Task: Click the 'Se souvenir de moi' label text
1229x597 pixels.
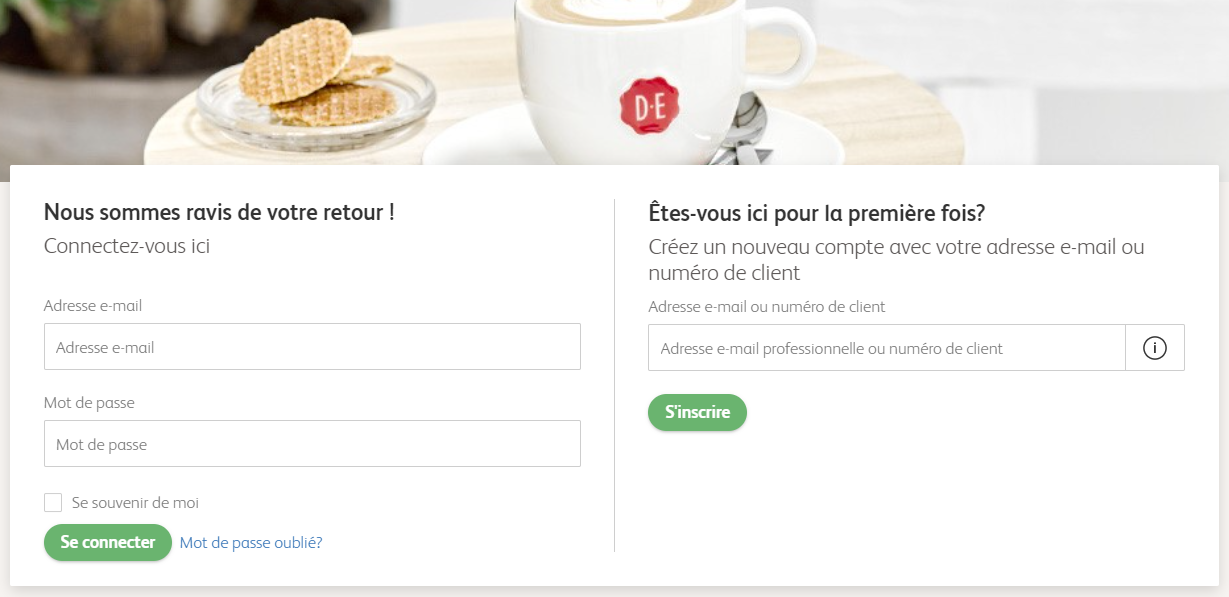Action: click(135, 503)
